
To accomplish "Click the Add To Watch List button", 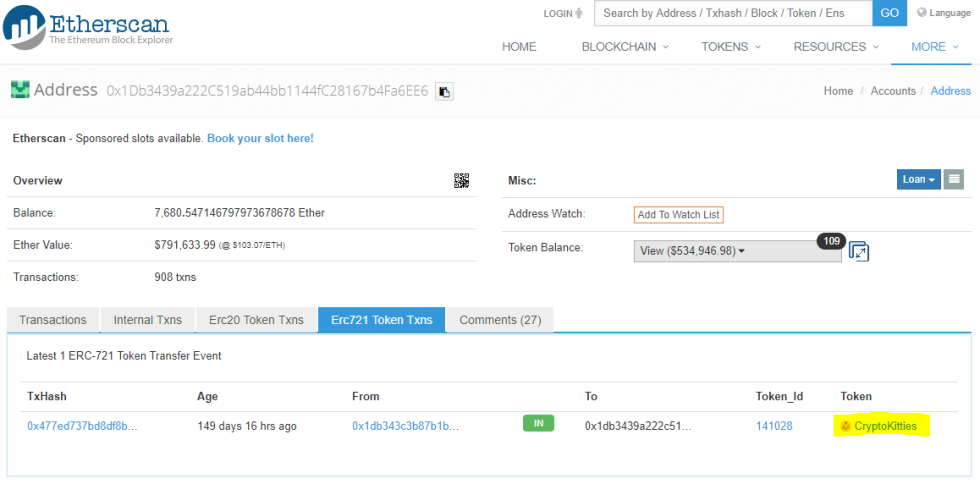I will pos(678,215).
